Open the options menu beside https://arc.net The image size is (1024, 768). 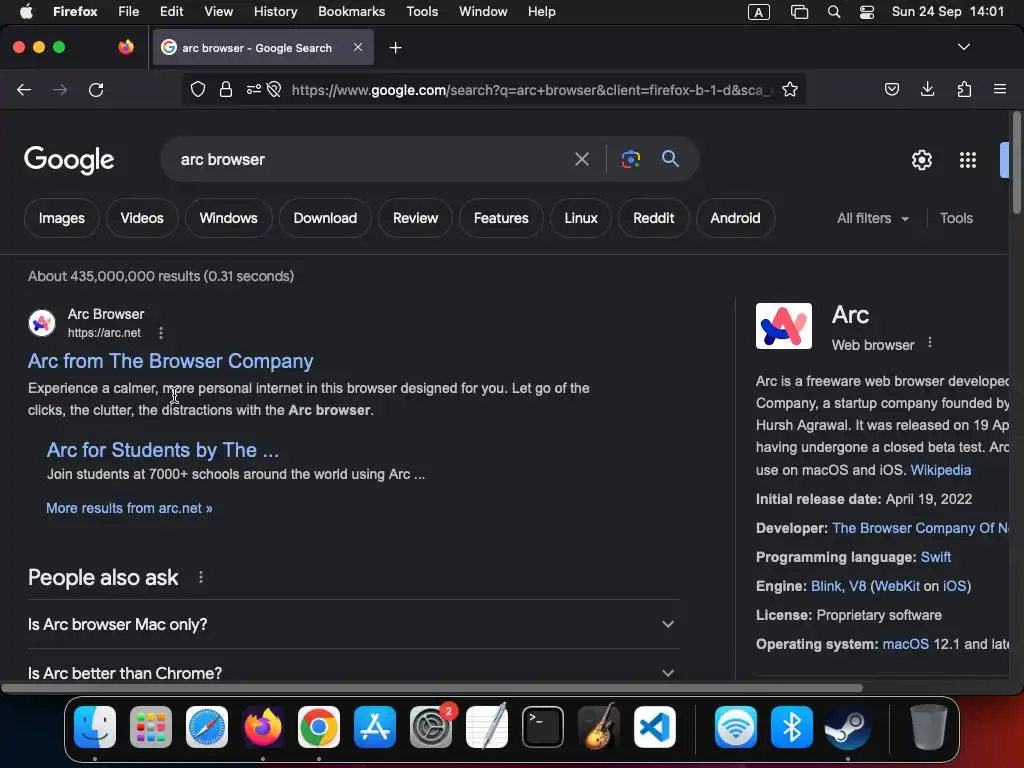(x=161, y=333)
